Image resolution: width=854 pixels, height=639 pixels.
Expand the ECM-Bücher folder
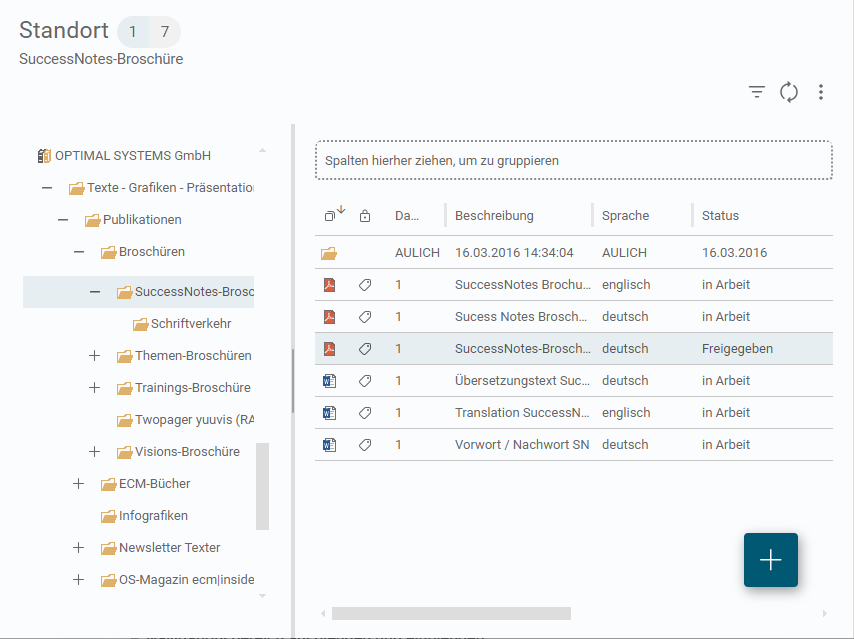click(79, 484)
